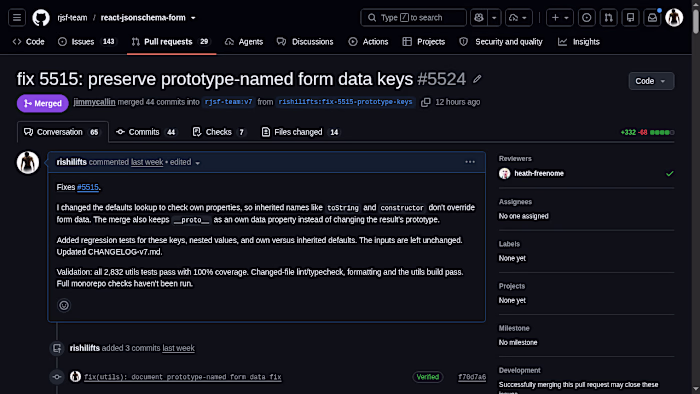
Task: Select the Pull requests tab
Action: pyautogui.click(x=171, y=42)
